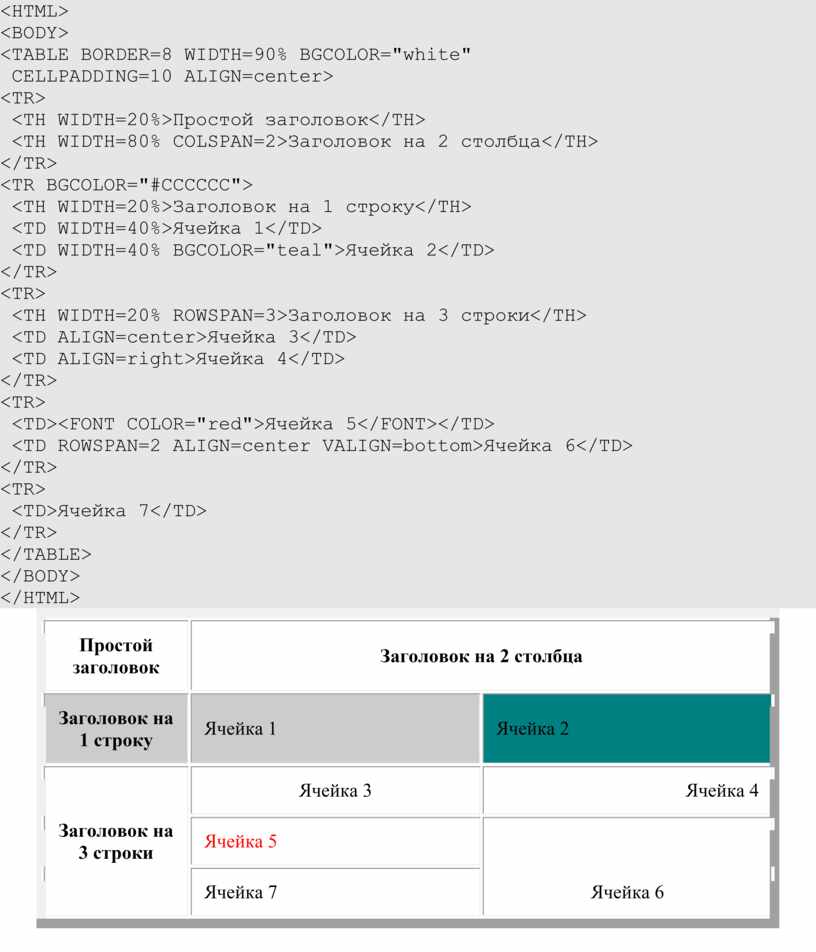The image size is (816, 952).
Task: Click the CELLPADDING=10 ALIGN=center code line
Action: [172, 76]
